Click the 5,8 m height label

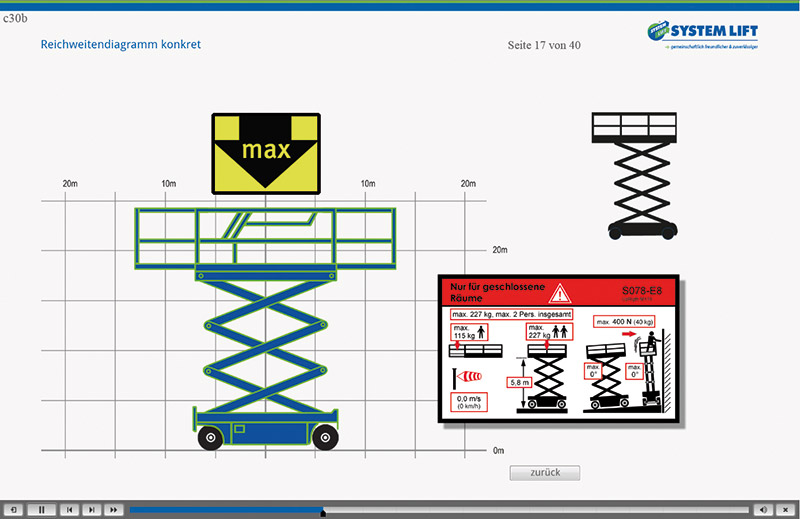[x=520, y=382]
